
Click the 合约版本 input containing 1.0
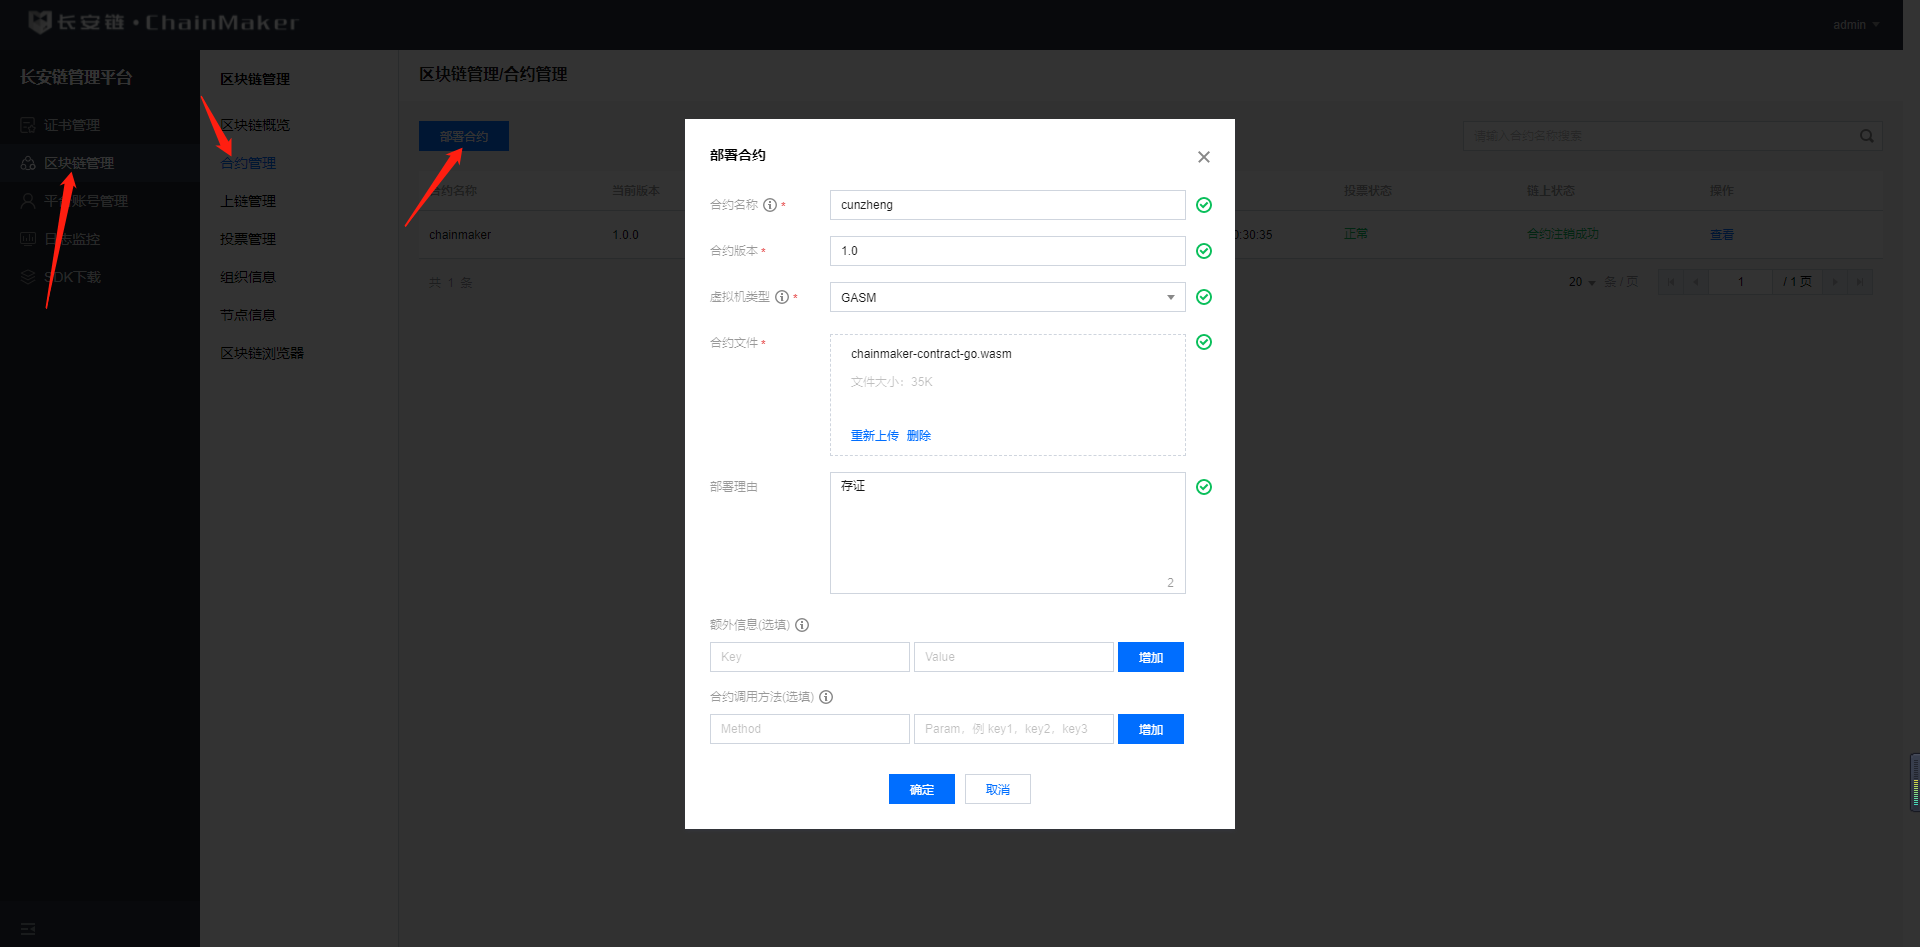coord(1007,251)
